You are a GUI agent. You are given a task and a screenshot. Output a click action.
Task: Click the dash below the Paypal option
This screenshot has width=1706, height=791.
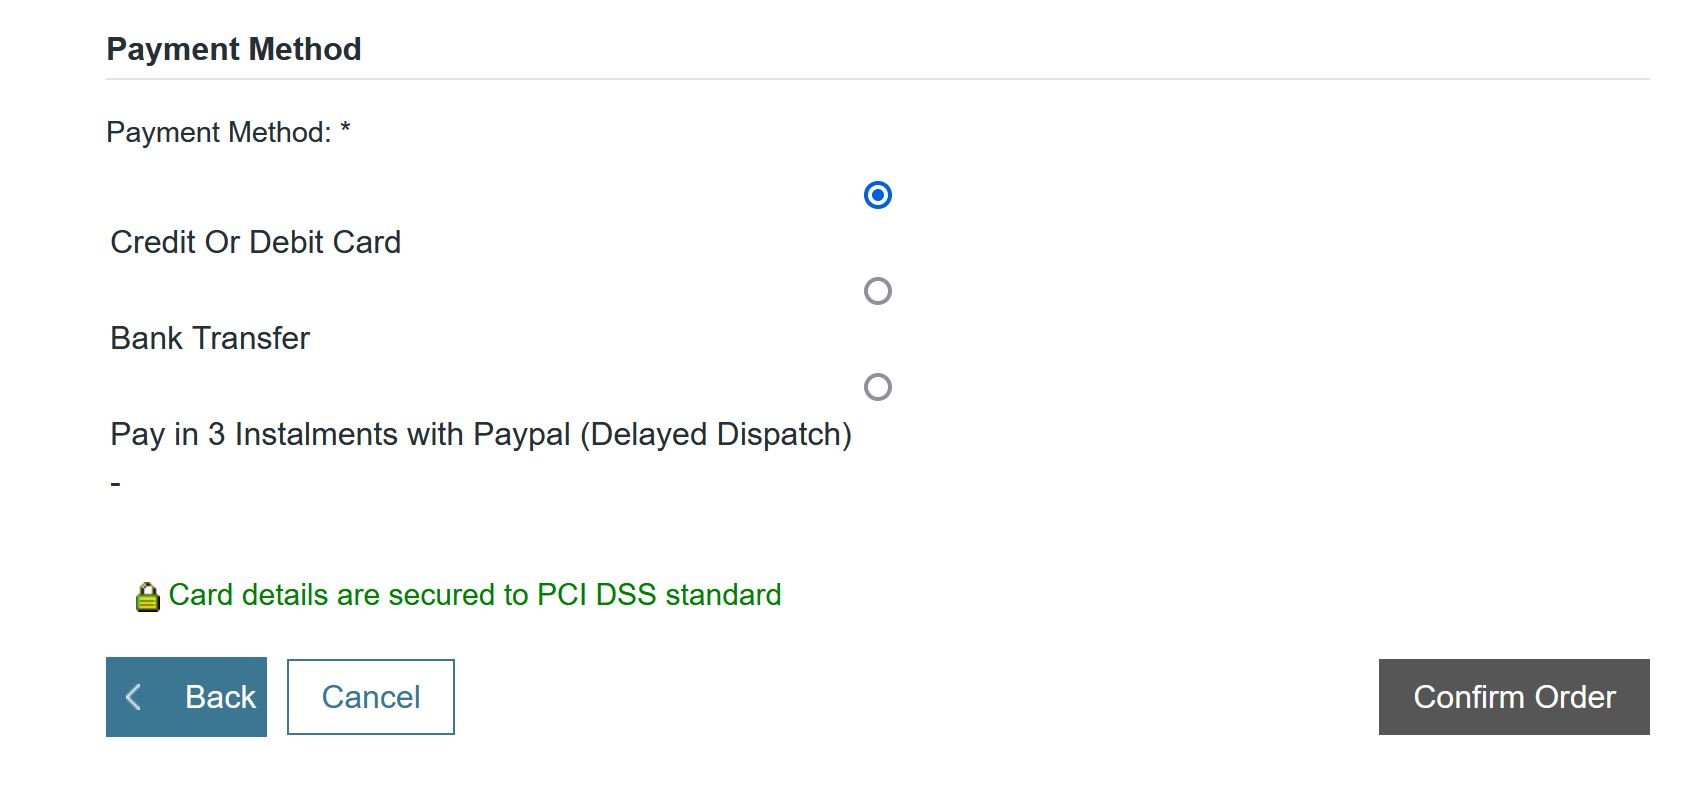tap(115, 484)
